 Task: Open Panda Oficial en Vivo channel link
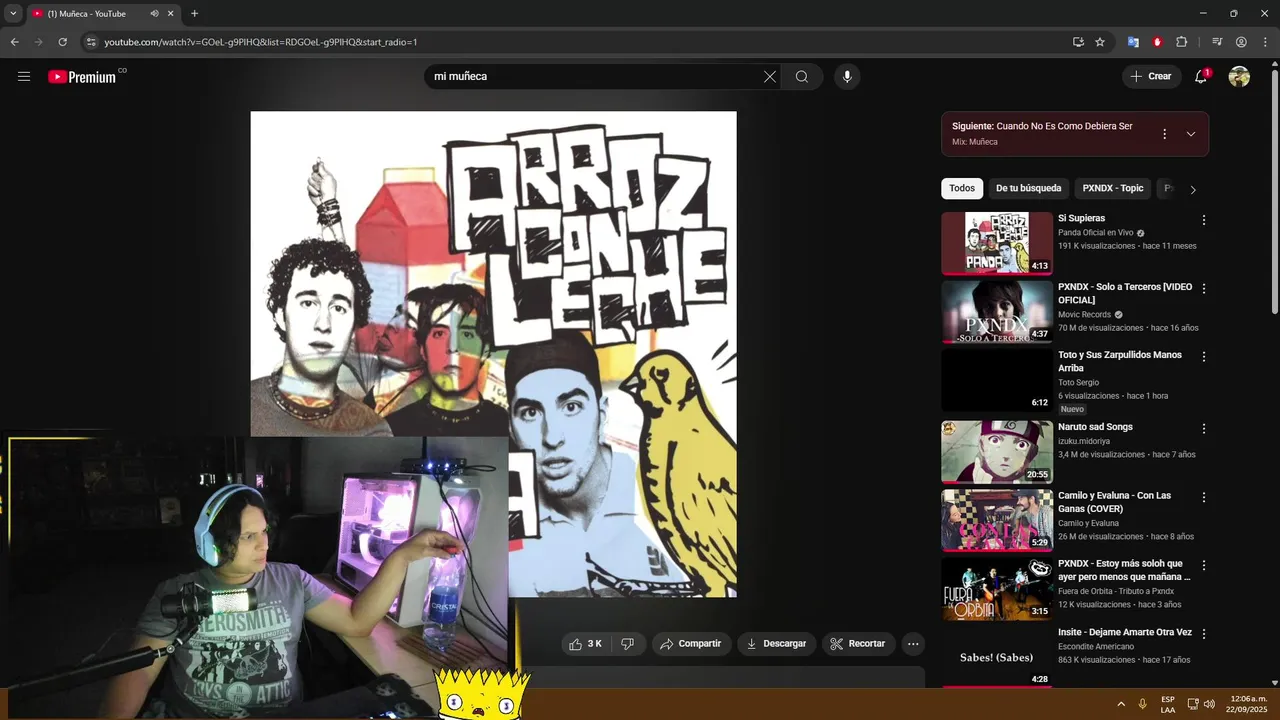click(1095, 232)
